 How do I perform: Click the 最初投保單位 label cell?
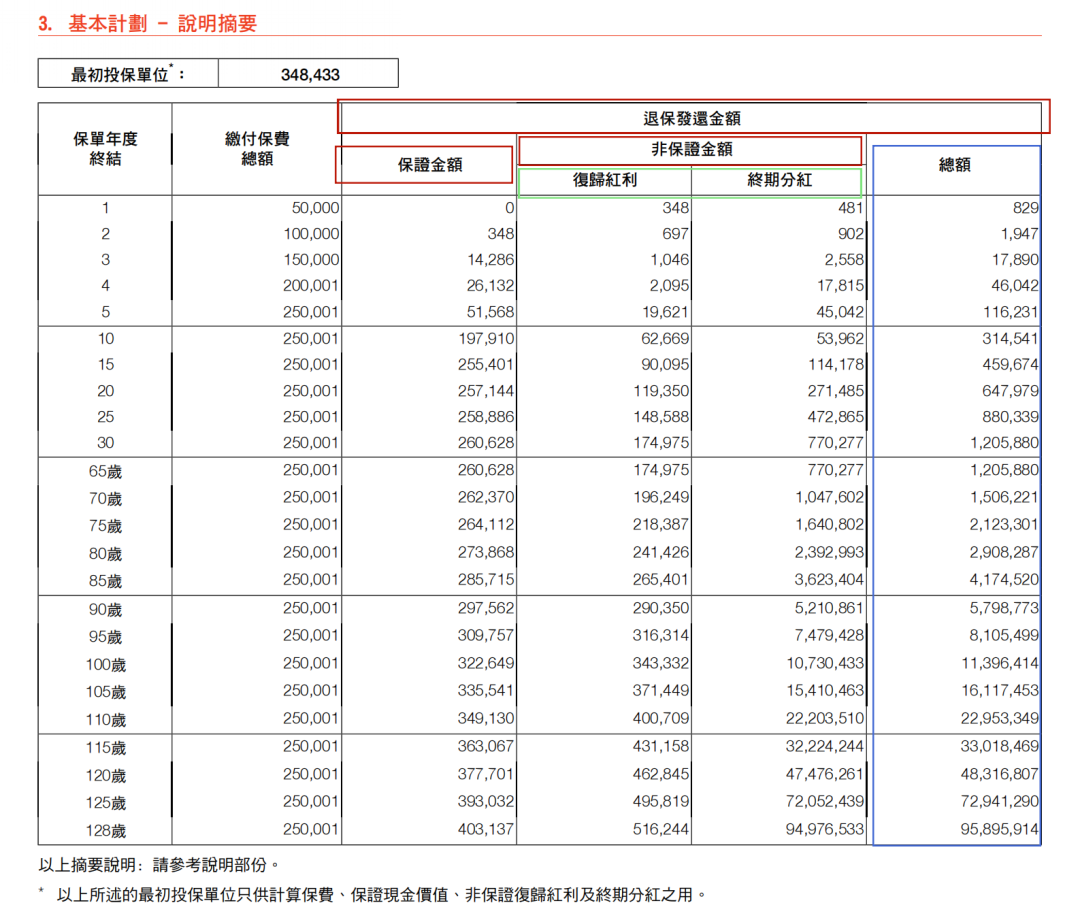pyautogui.click(x=127, y=74)
